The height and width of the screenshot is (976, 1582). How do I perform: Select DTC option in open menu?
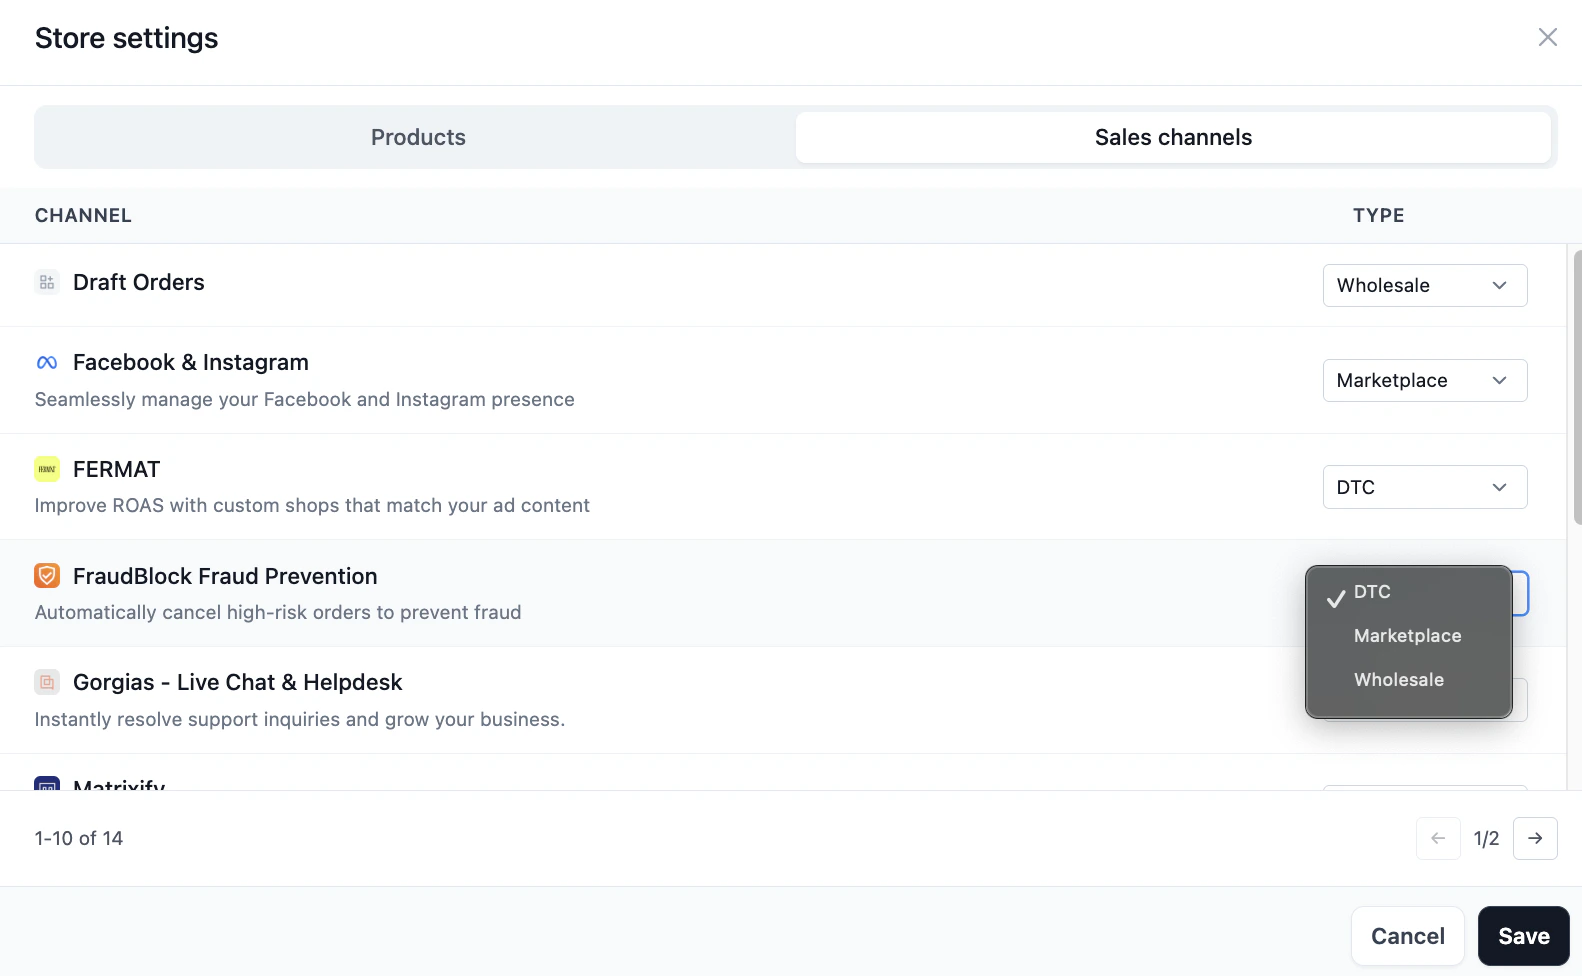(1408, 592)
